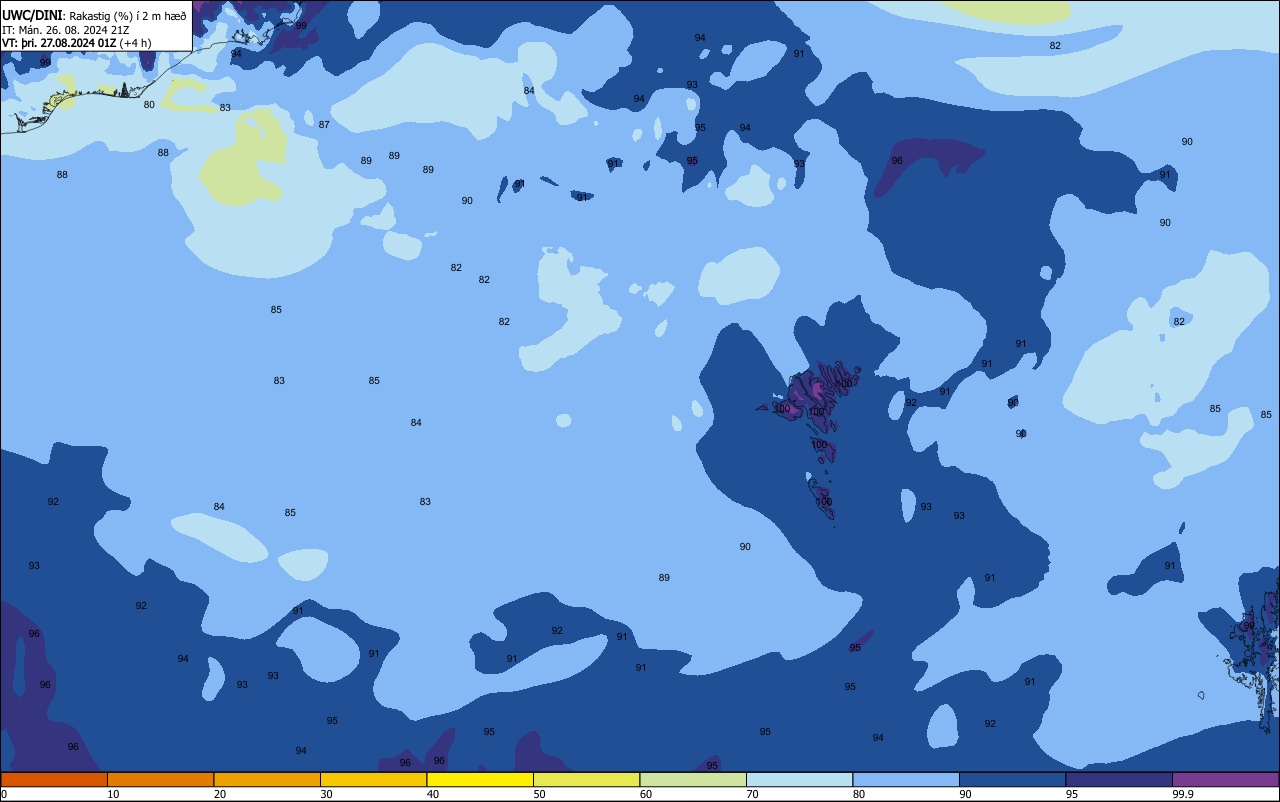Select the 80–90 light blue legend swatch

906,779
